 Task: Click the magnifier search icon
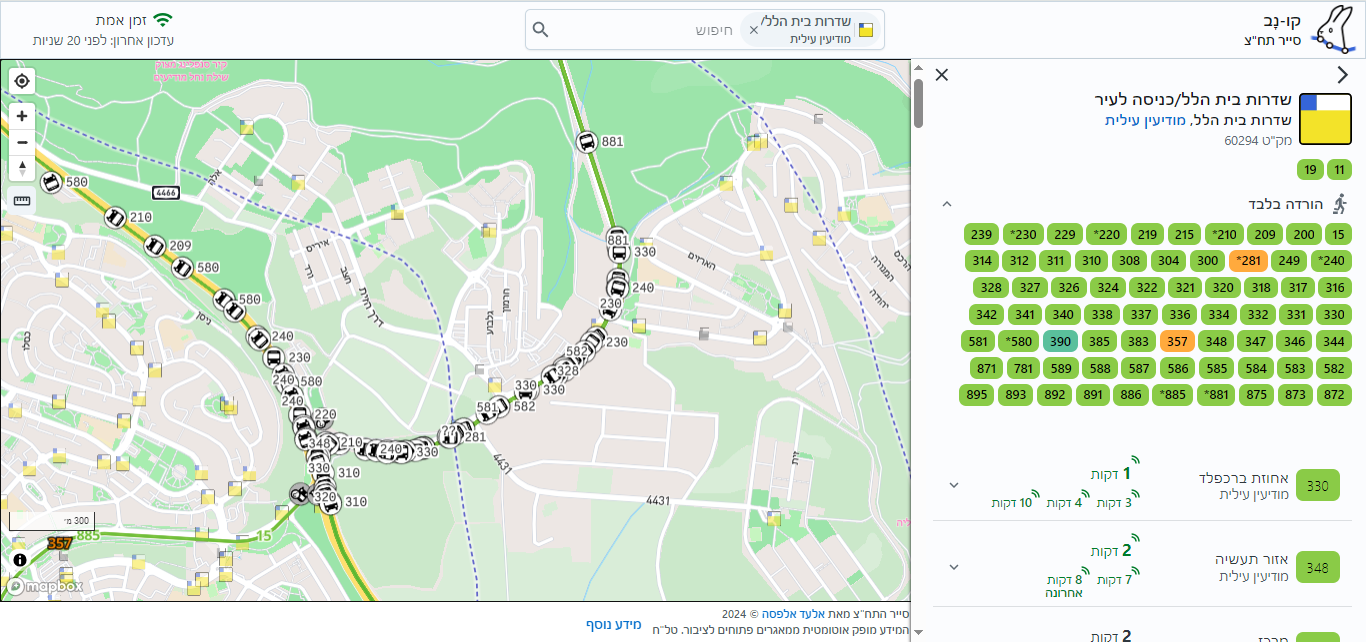540,30
